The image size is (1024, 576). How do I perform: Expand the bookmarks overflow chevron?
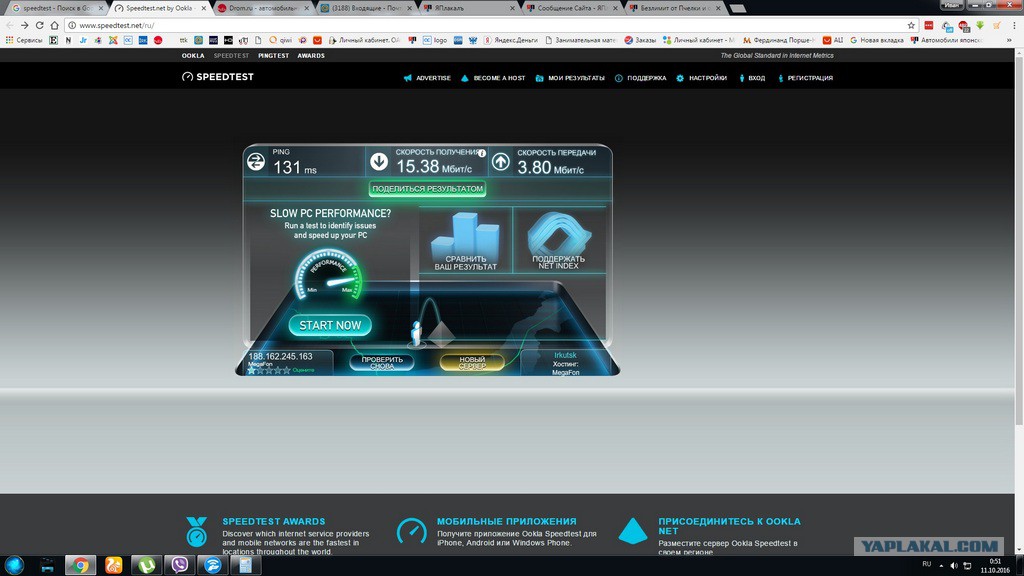pyautogui.click(x=1010, y=40)
